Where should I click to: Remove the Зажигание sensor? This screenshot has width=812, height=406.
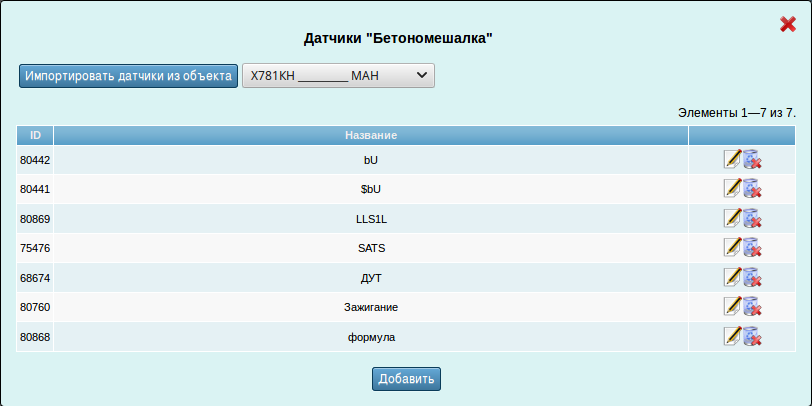752,306
